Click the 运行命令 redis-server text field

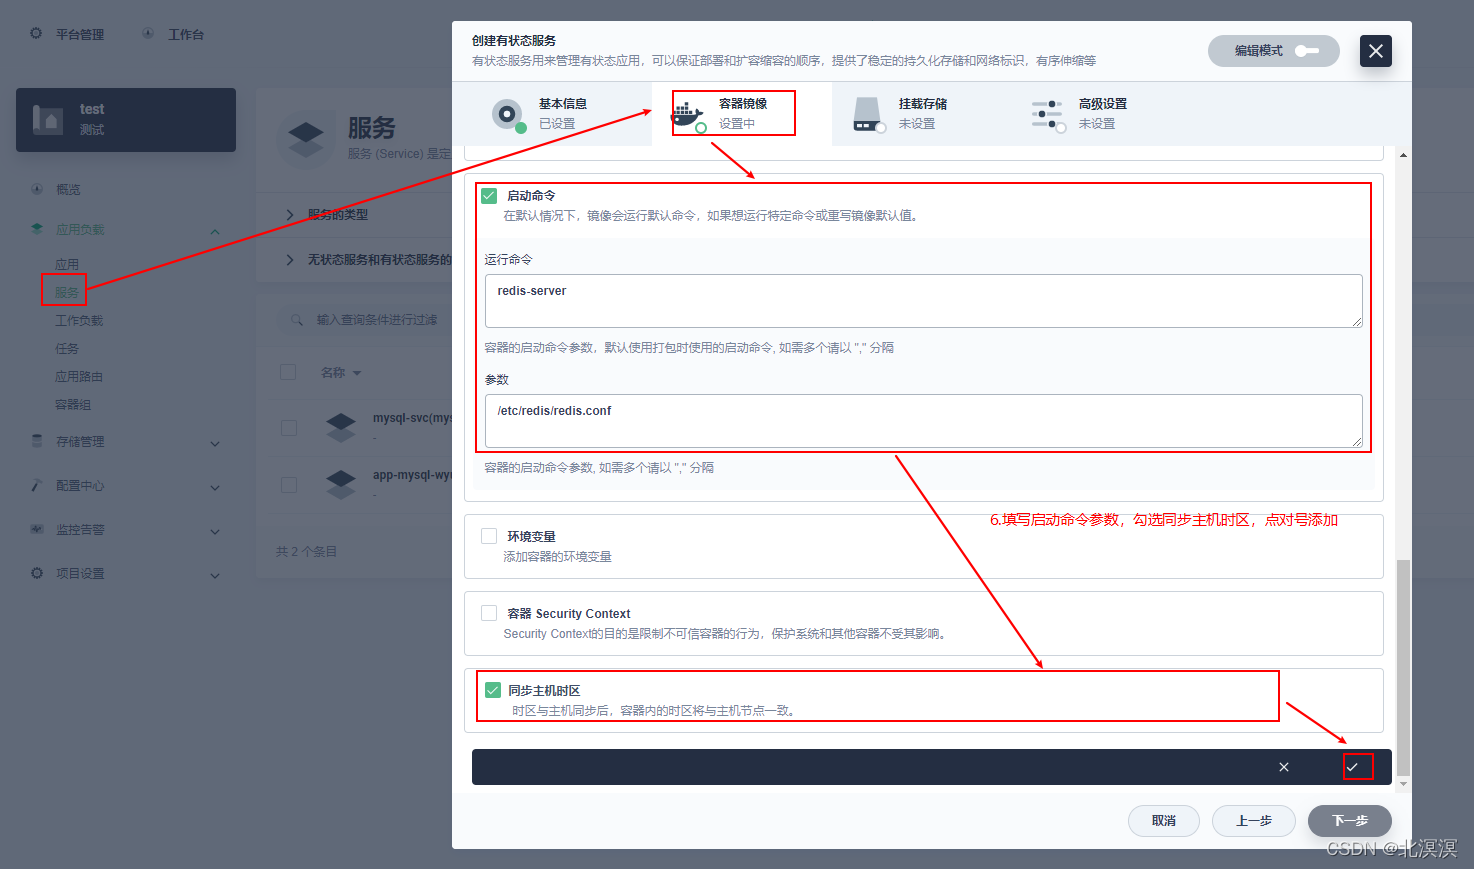[x=924, y=301]
